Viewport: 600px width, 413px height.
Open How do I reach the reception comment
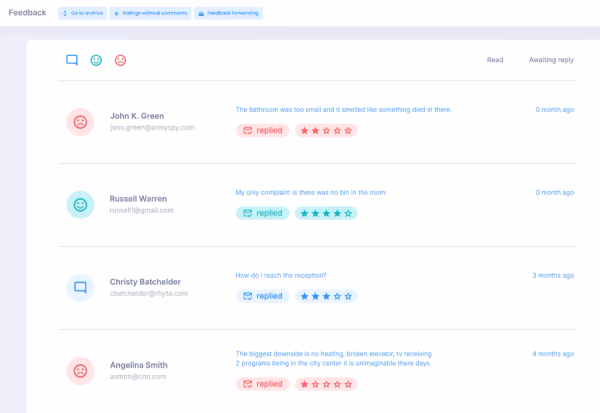pos(280,275)
